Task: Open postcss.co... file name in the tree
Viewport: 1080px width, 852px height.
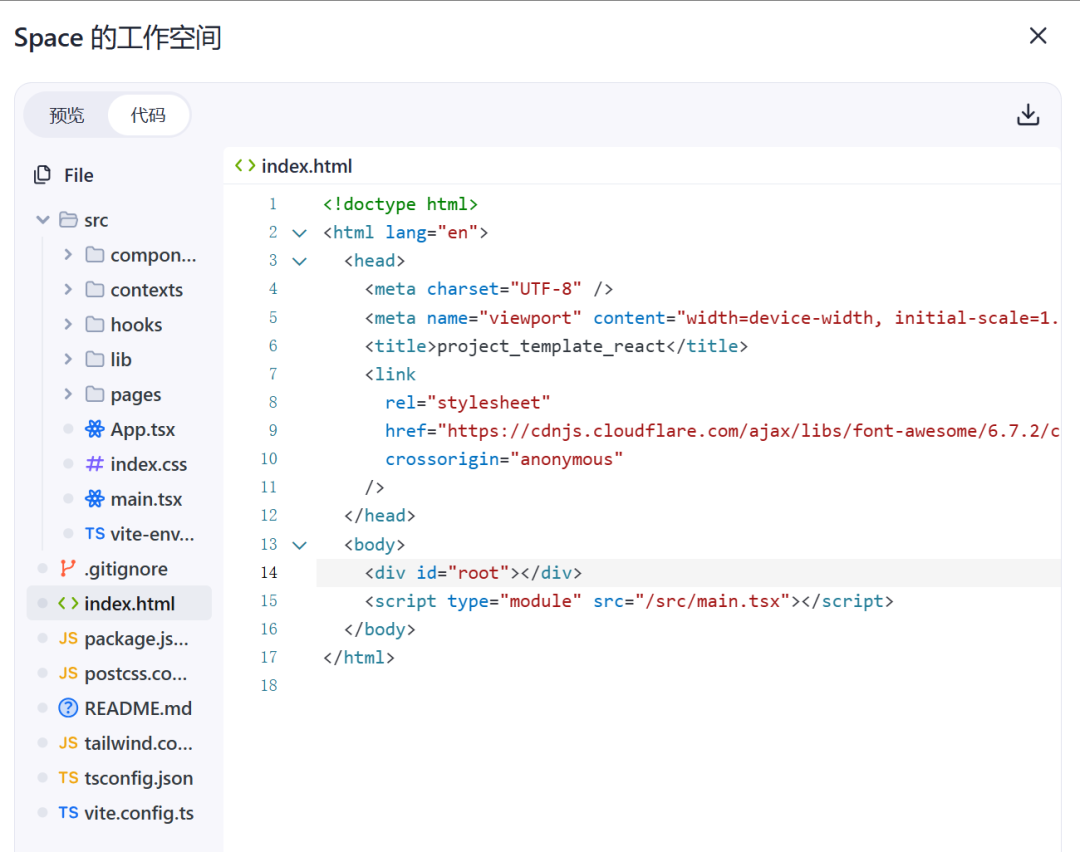Action: coord(136,674)
